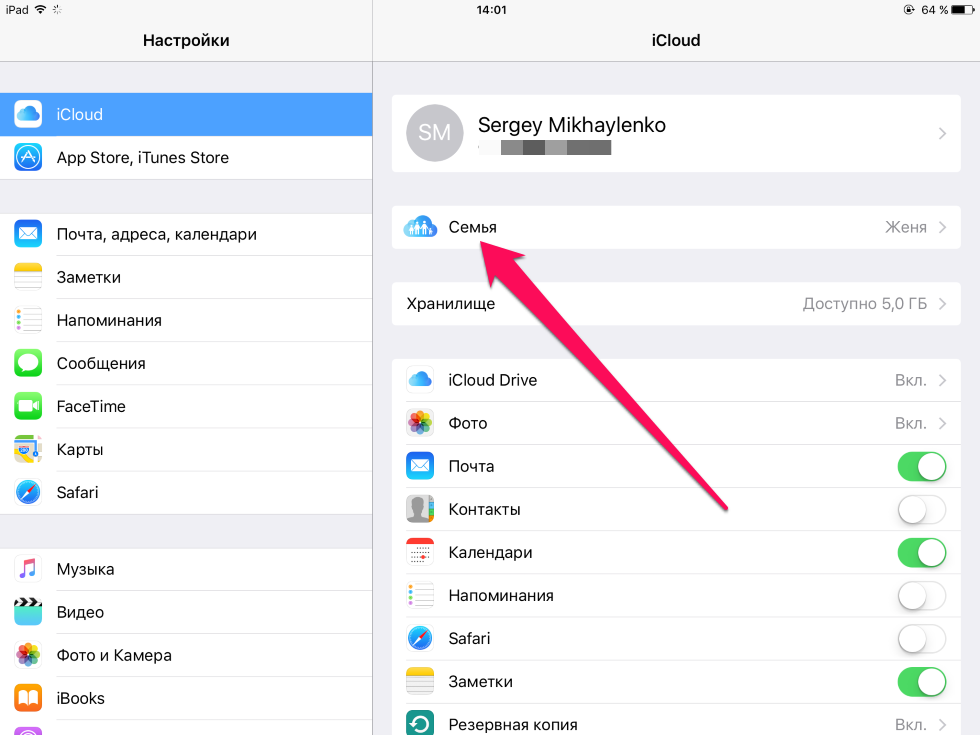Tap the iCloud Drive cloud icon
This screenshot has width=980, height=735.
(420, 380)
